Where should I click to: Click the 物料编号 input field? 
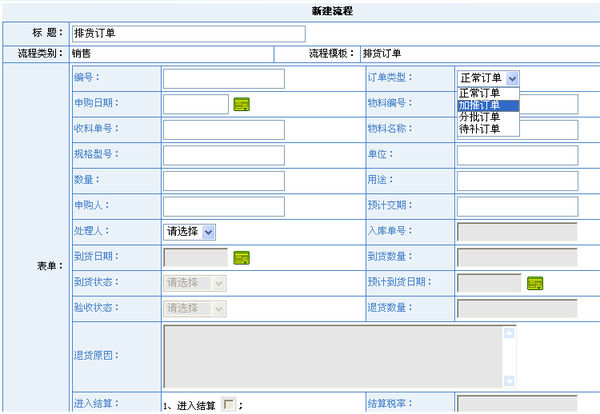click(x=548, y=104)
